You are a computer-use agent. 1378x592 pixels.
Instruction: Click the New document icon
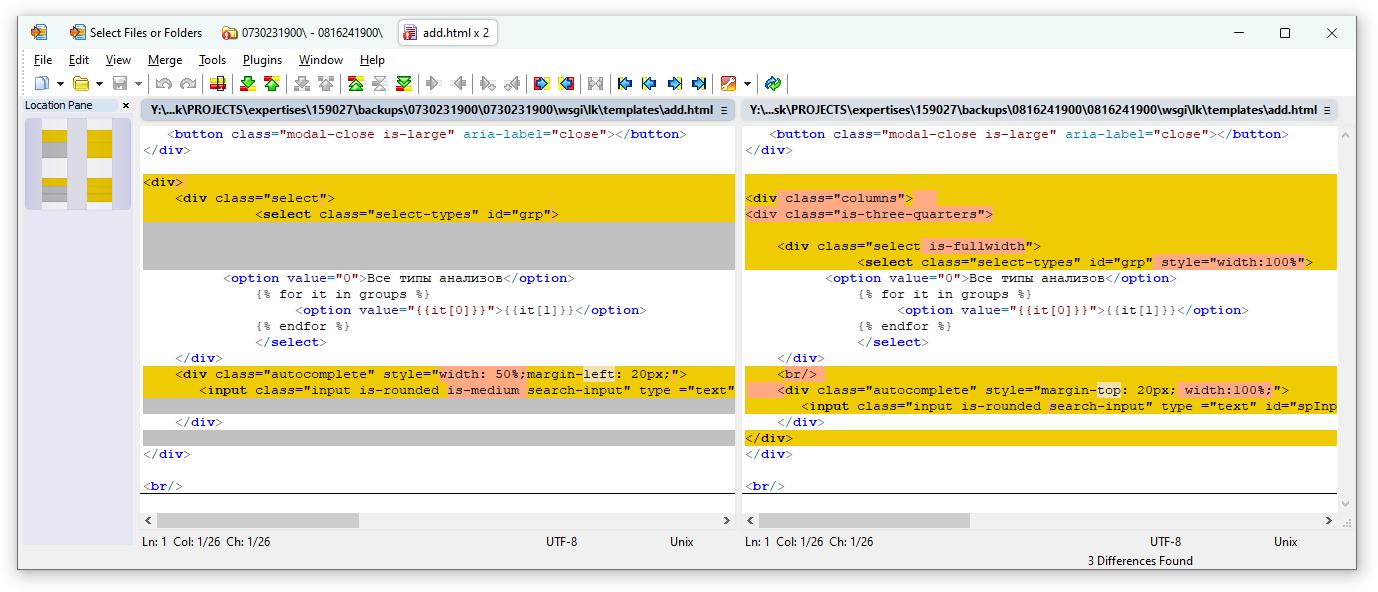42,84
